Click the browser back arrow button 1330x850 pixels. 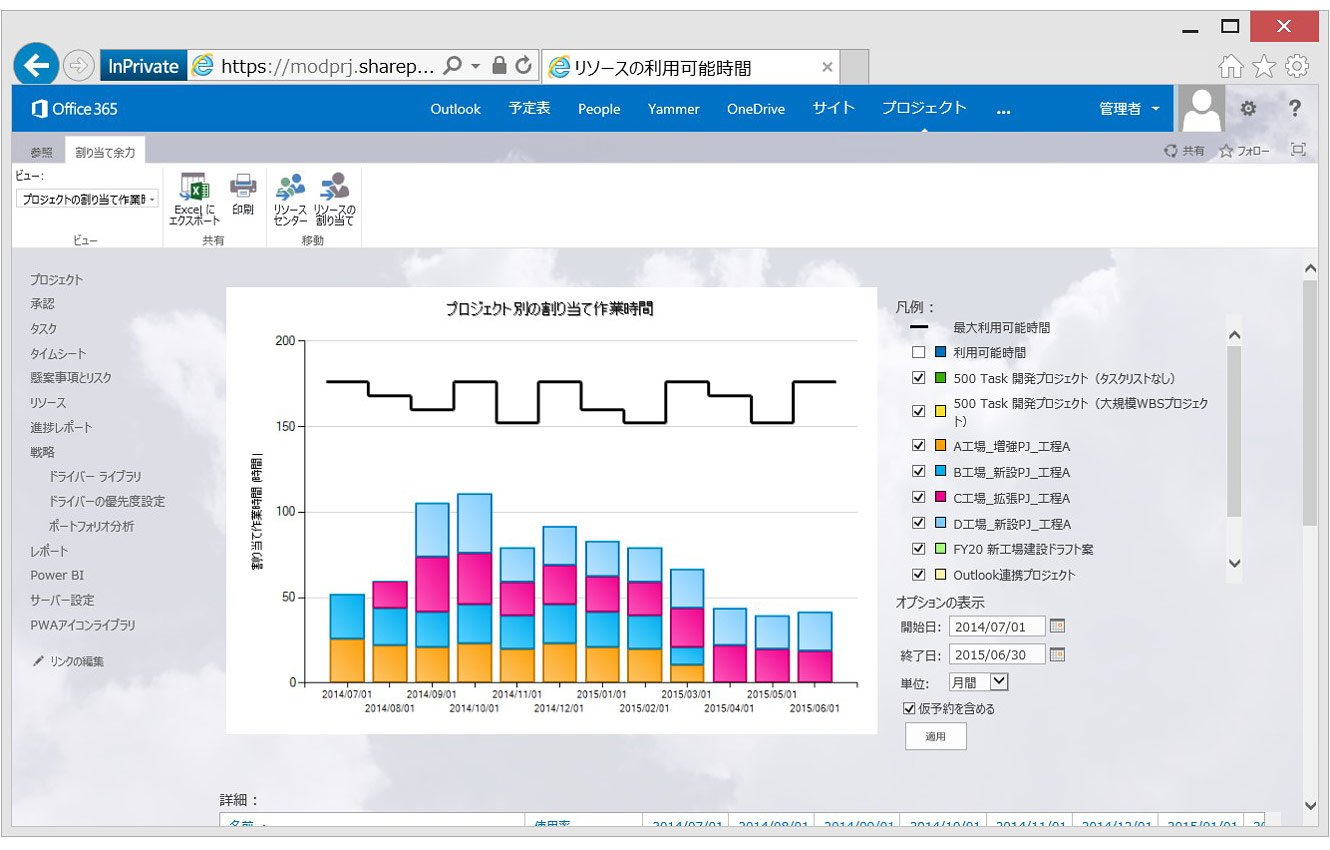coord(36,66)
